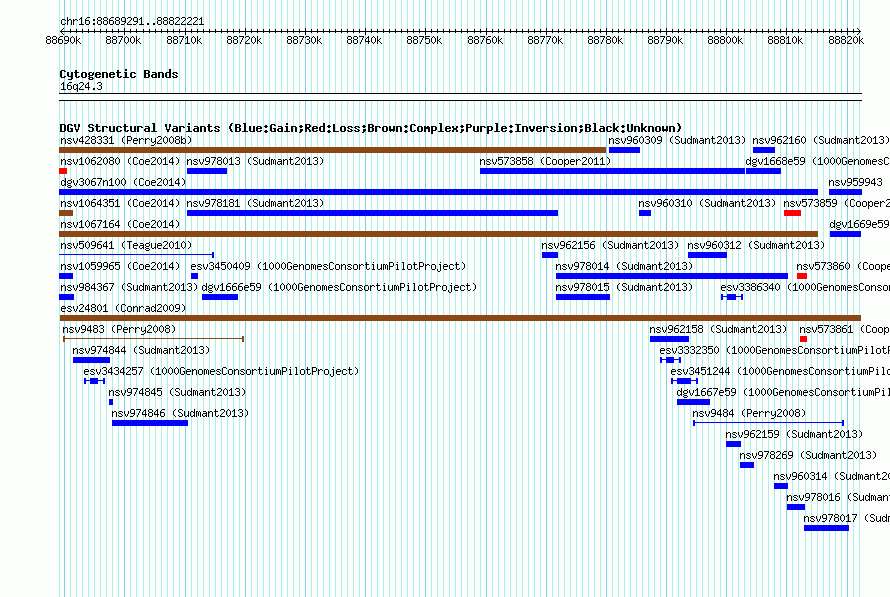This screenshot has height=597, width=890.
Task: Click the brown esv24801 (Conrad2009) bar
Action: click(x=460, y=318)
